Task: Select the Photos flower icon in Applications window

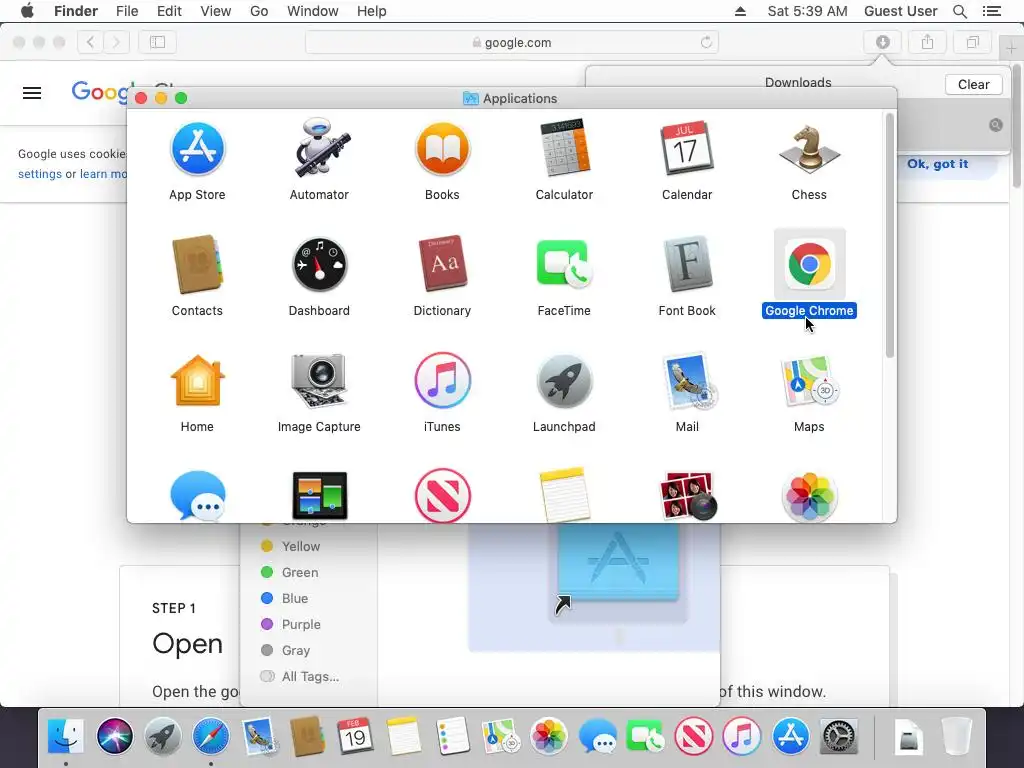Action: click(809, 496)
